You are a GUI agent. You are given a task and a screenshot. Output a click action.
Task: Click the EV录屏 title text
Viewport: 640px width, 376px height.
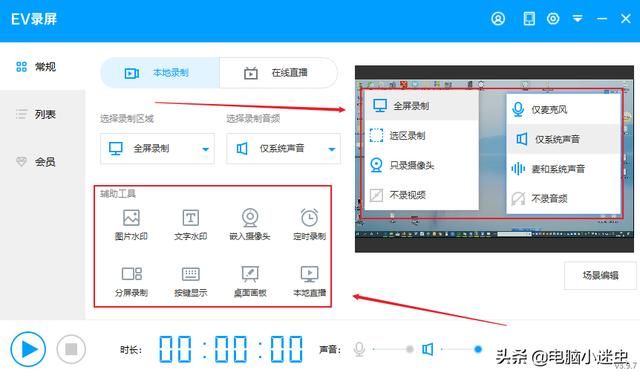(x=34, y=19)
